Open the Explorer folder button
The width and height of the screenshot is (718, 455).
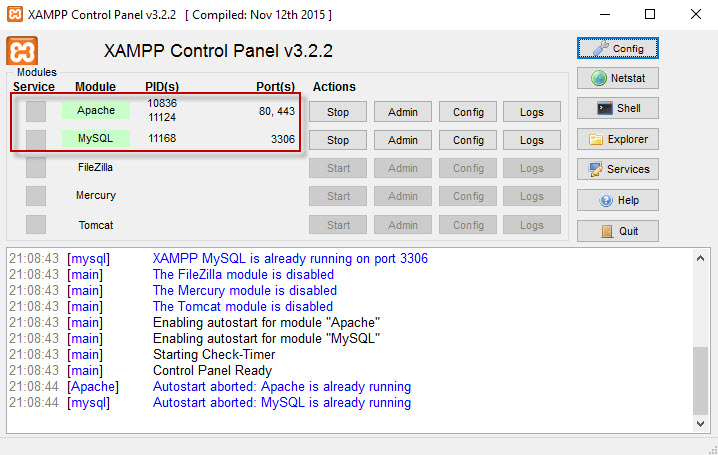pos(617,139)
